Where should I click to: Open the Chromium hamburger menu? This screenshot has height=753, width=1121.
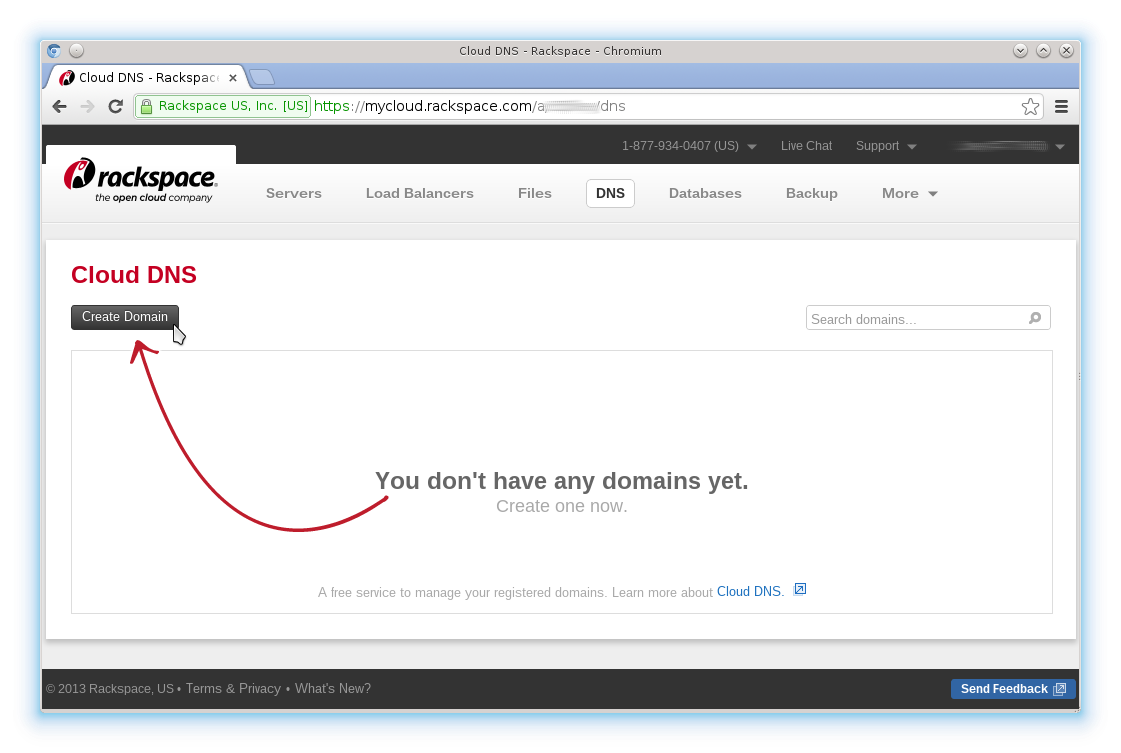(x=1062, y=107)
